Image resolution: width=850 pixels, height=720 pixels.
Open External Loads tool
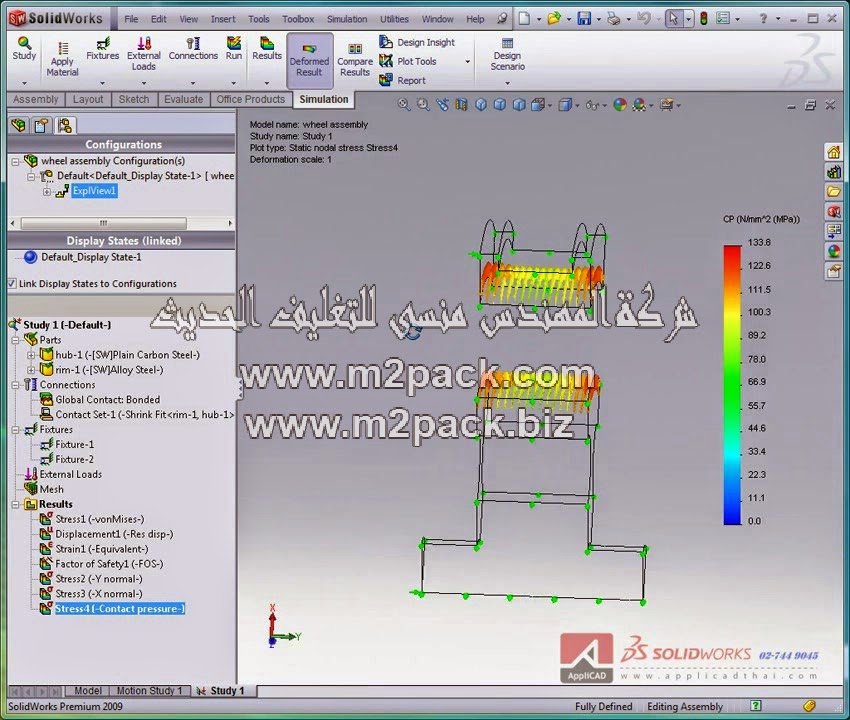(144, 54)
